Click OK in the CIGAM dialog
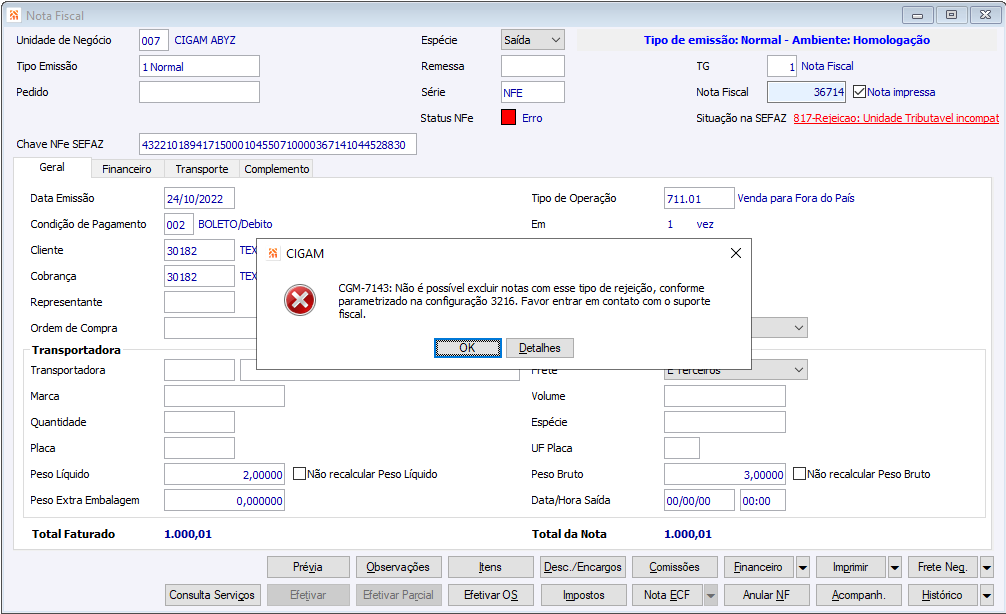1006x614 pixels. 468,348
